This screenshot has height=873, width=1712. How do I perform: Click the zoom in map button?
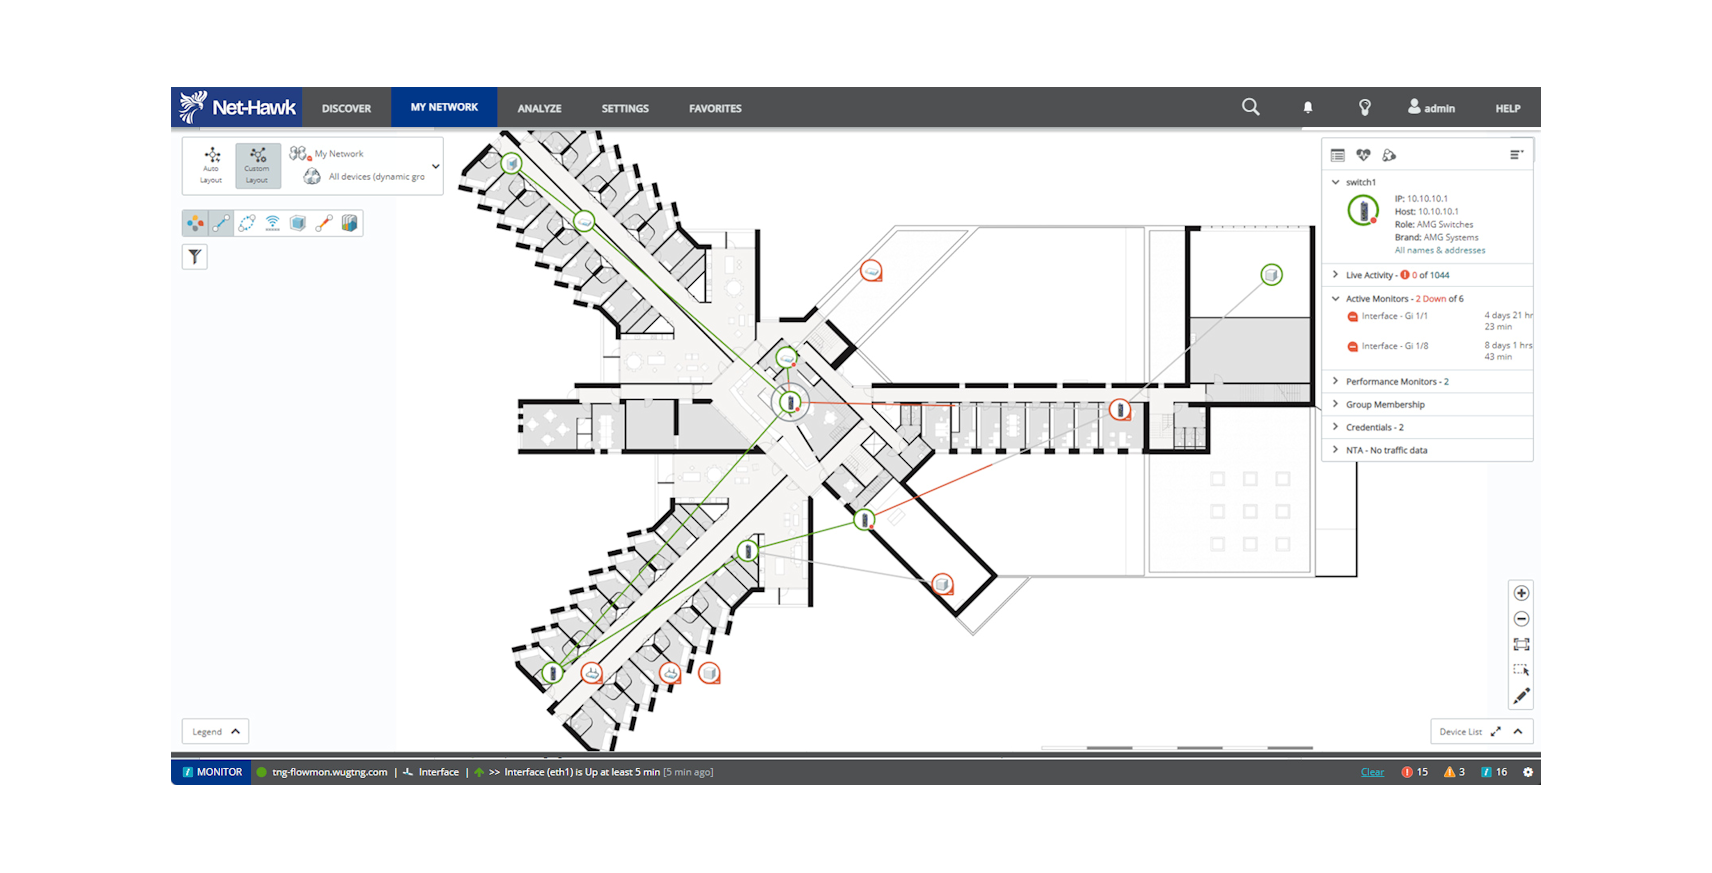tap(1521, 593)
